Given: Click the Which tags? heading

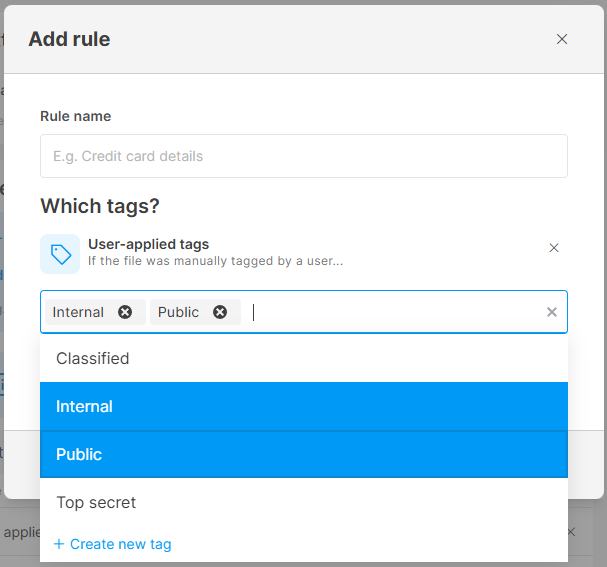Looking at the screenshot, I should [100, 206].
